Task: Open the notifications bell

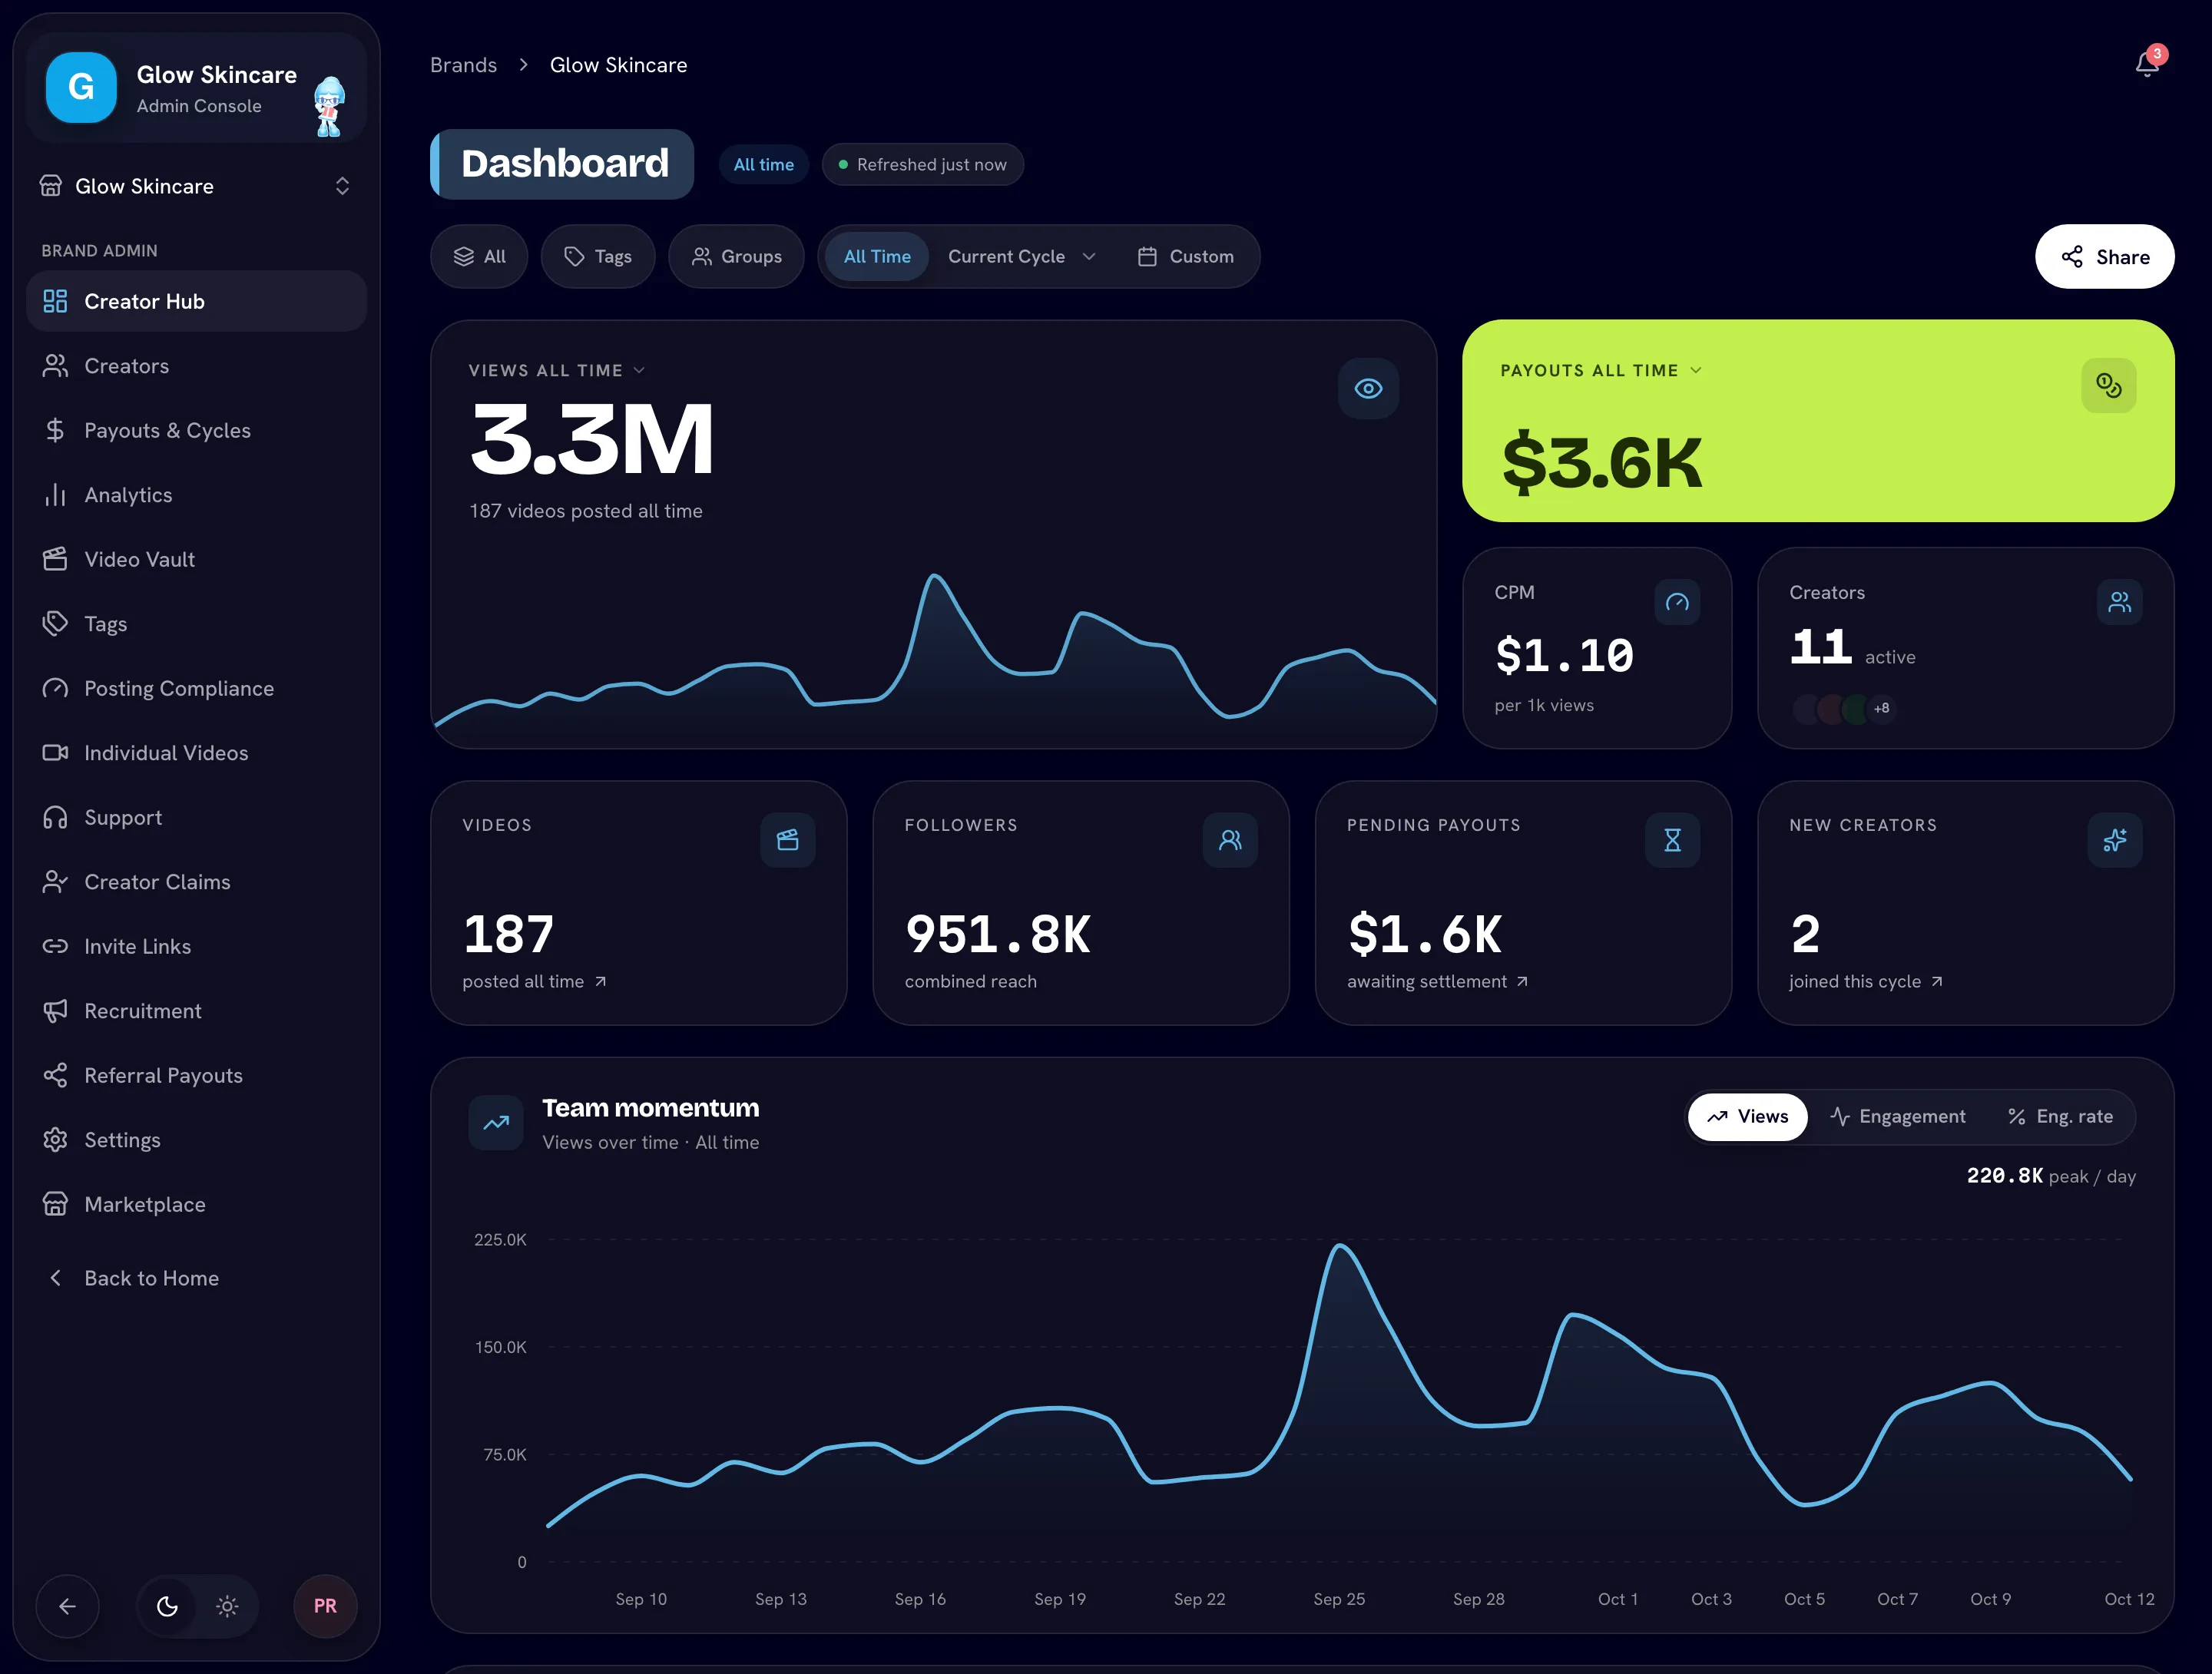Action: click(2147, 64)
